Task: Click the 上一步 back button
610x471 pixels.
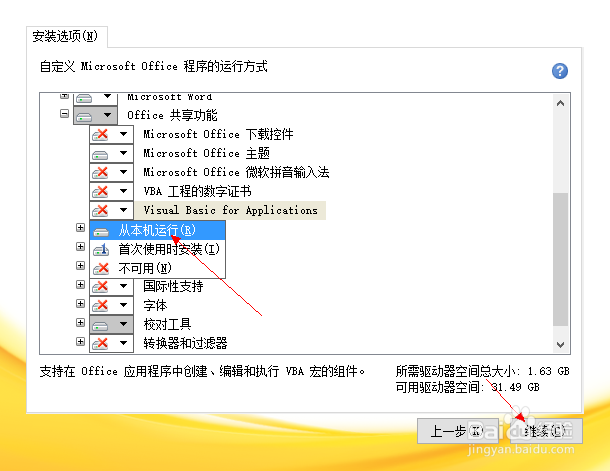Action: (458, 431)
